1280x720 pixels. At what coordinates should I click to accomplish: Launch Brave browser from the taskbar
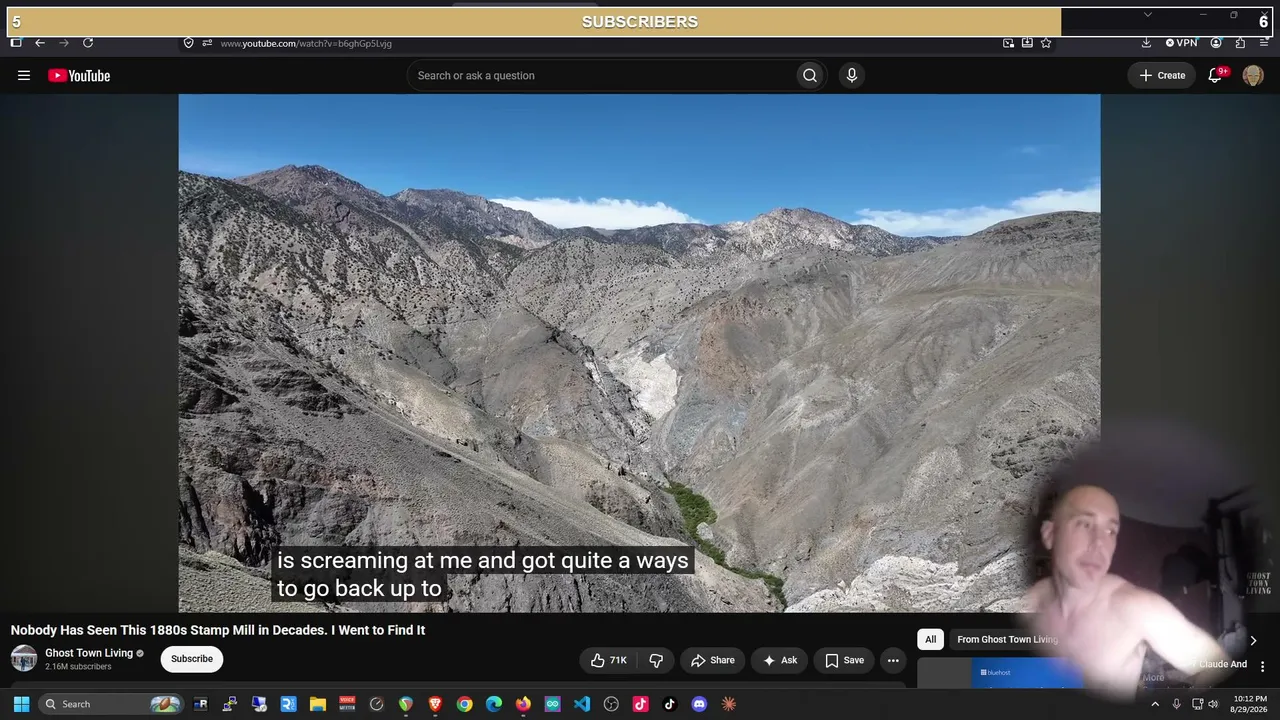tap(435, 704)
